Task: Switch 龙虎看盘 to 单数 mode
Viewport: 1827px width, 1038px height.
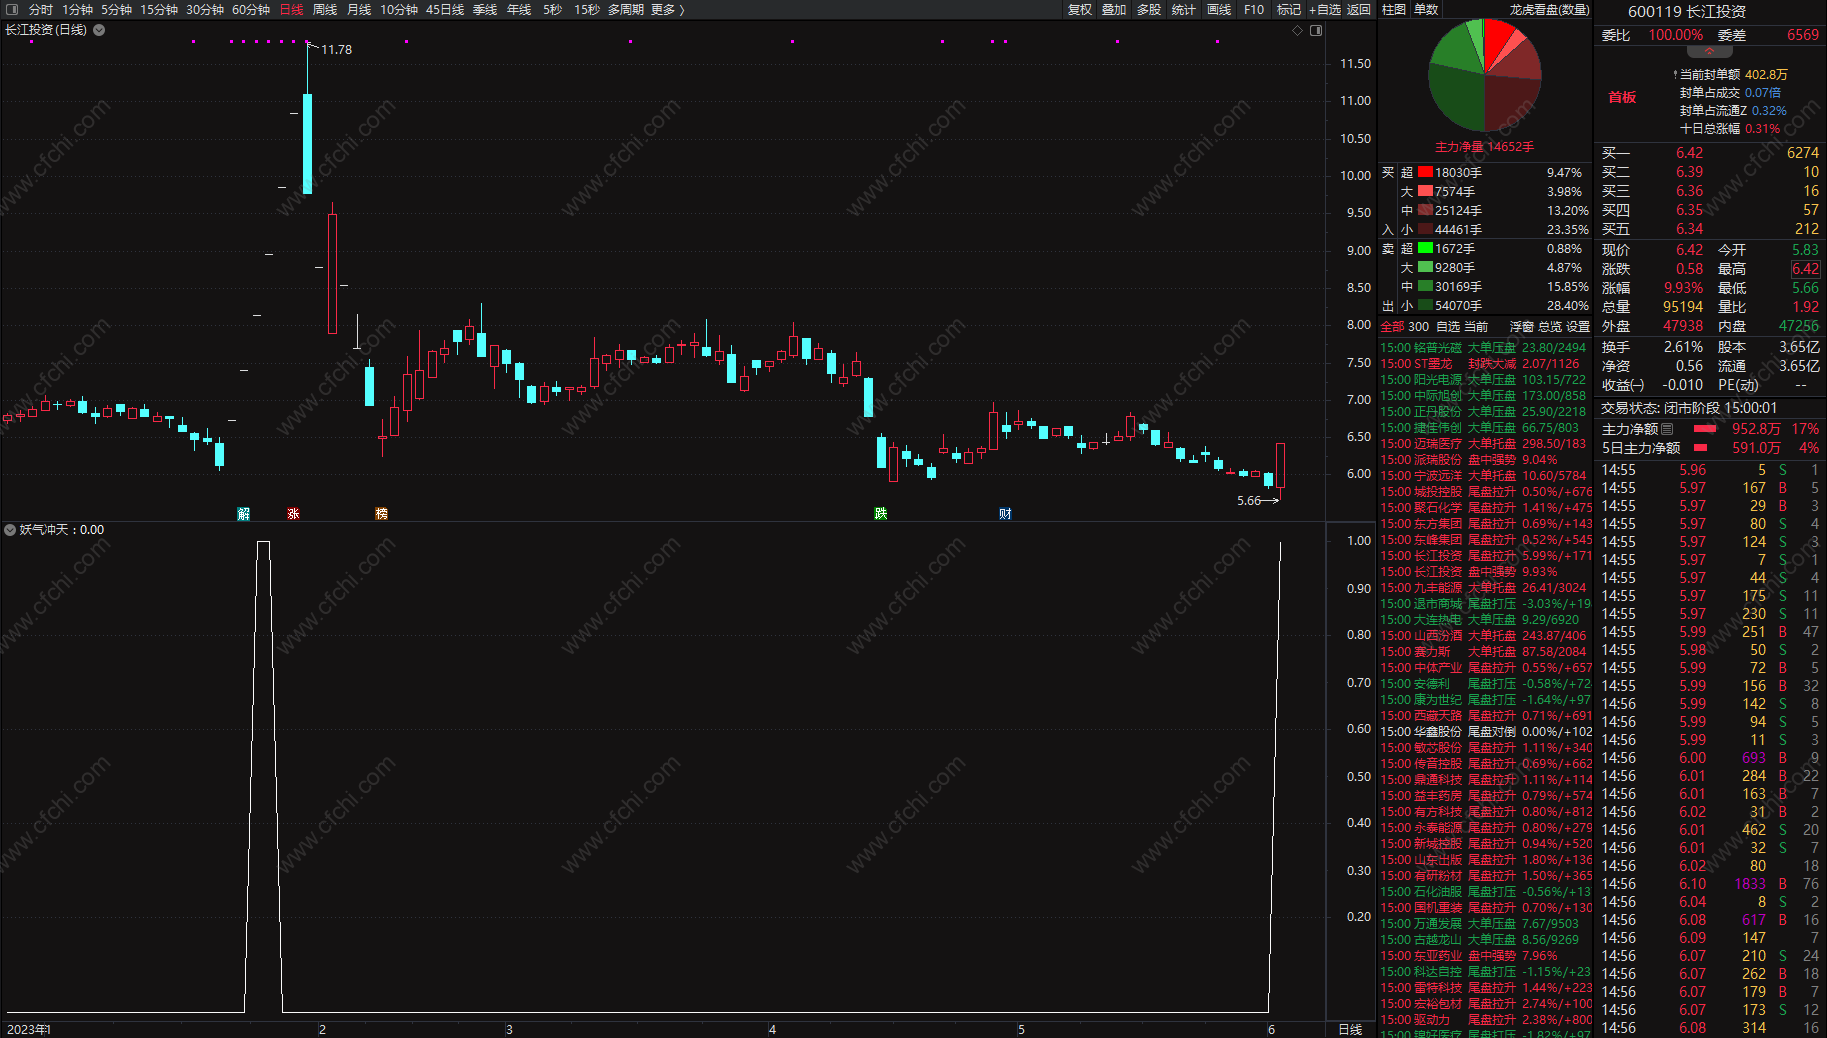Action: [1426, 9]
